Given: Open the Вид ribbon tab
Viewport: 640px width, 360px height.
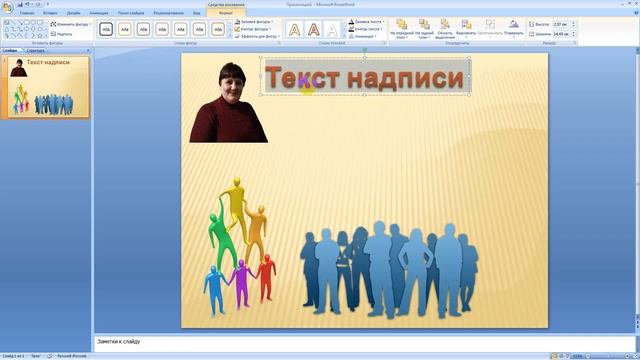Looking at the screenshot, I should coord(197,13).
